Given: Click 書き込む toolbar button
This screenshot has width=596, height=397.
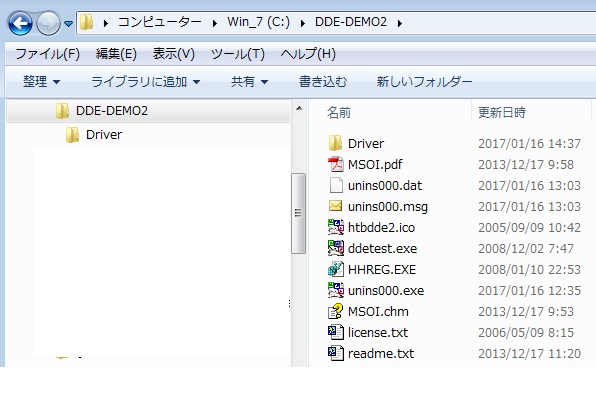Looking at the screenshot, I should (323, 81).
